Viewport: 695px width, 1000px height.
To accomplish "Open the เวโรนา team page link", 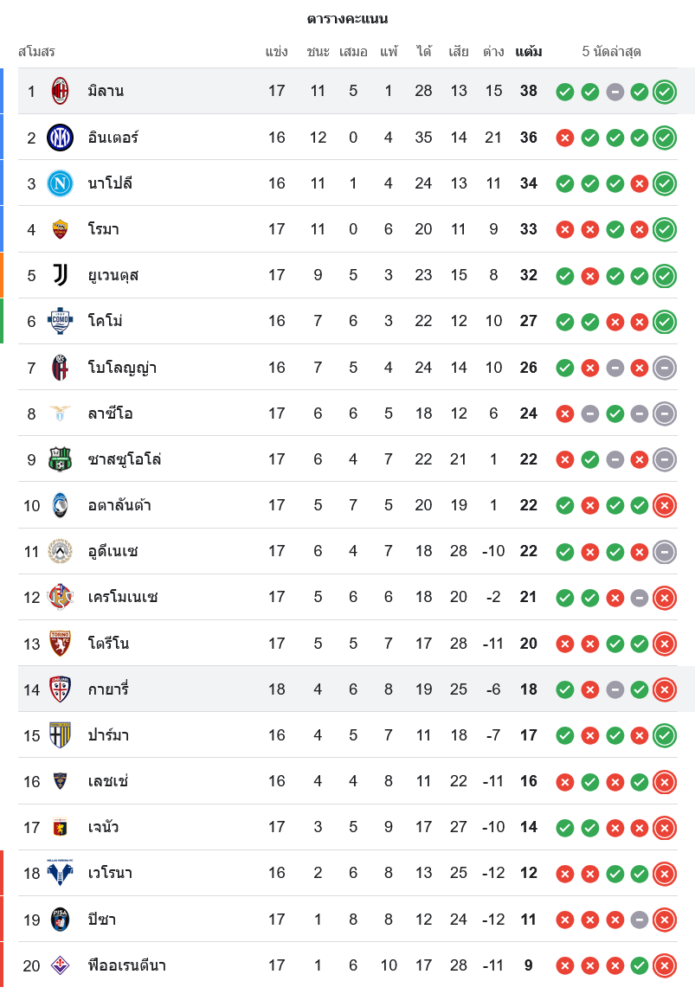I will coord(110,873).
